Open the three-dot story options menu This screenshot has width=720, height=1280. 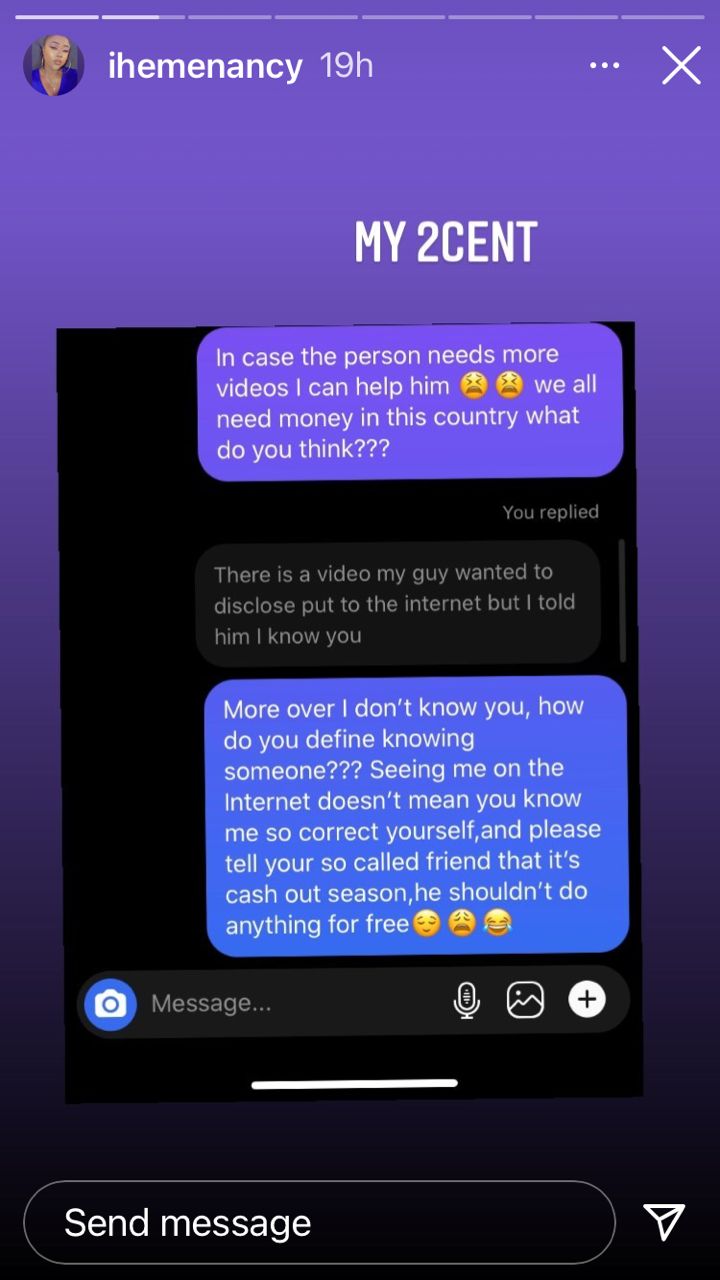[604, 66]
